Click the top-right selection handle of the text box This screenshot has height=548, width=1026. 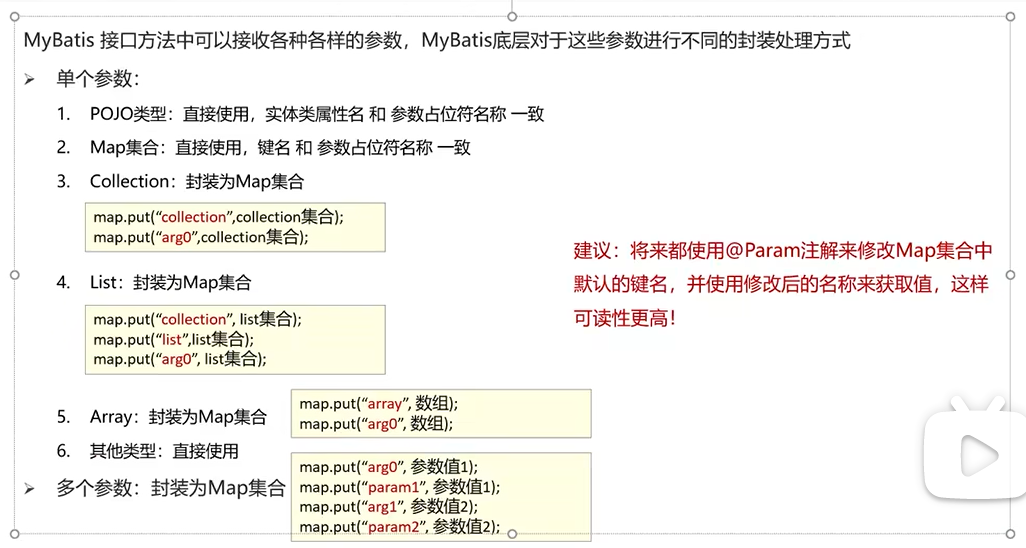coord(1010,17)
